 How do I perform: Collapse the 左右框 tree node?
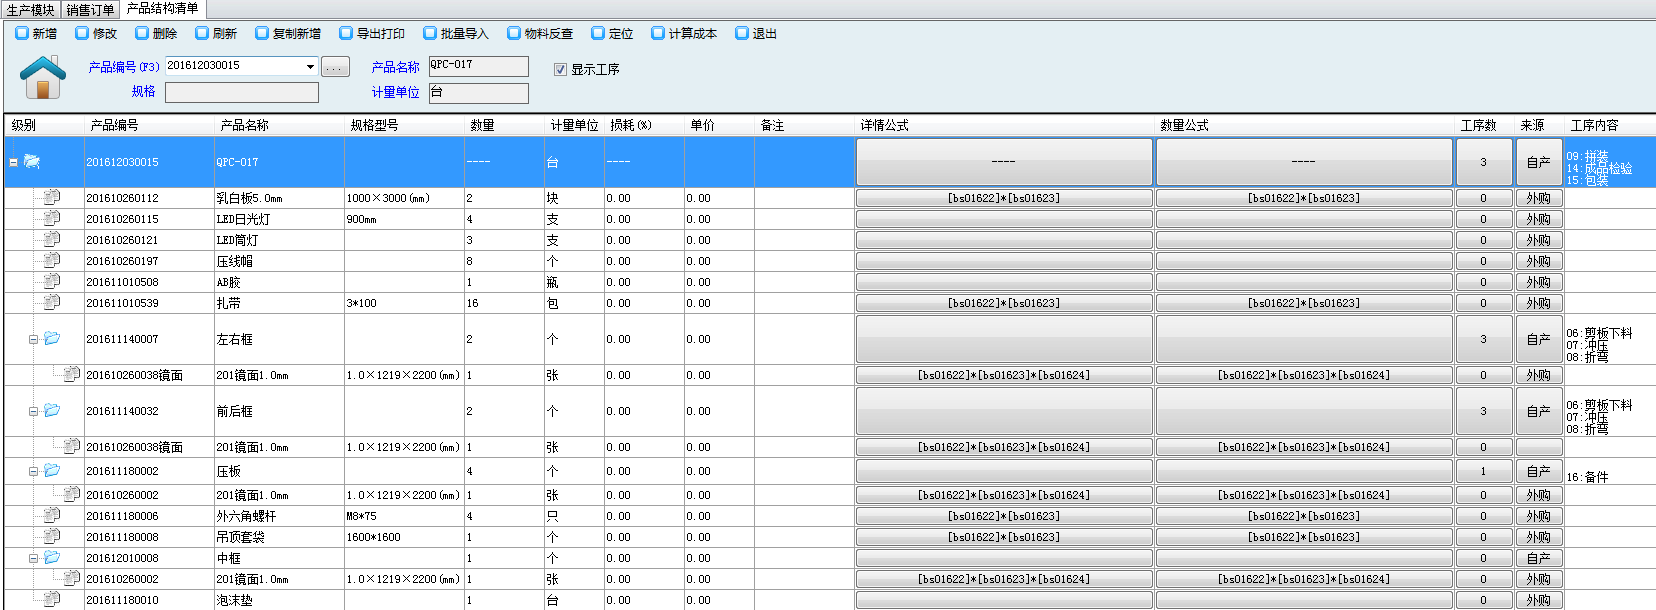(x=33, y=340)
